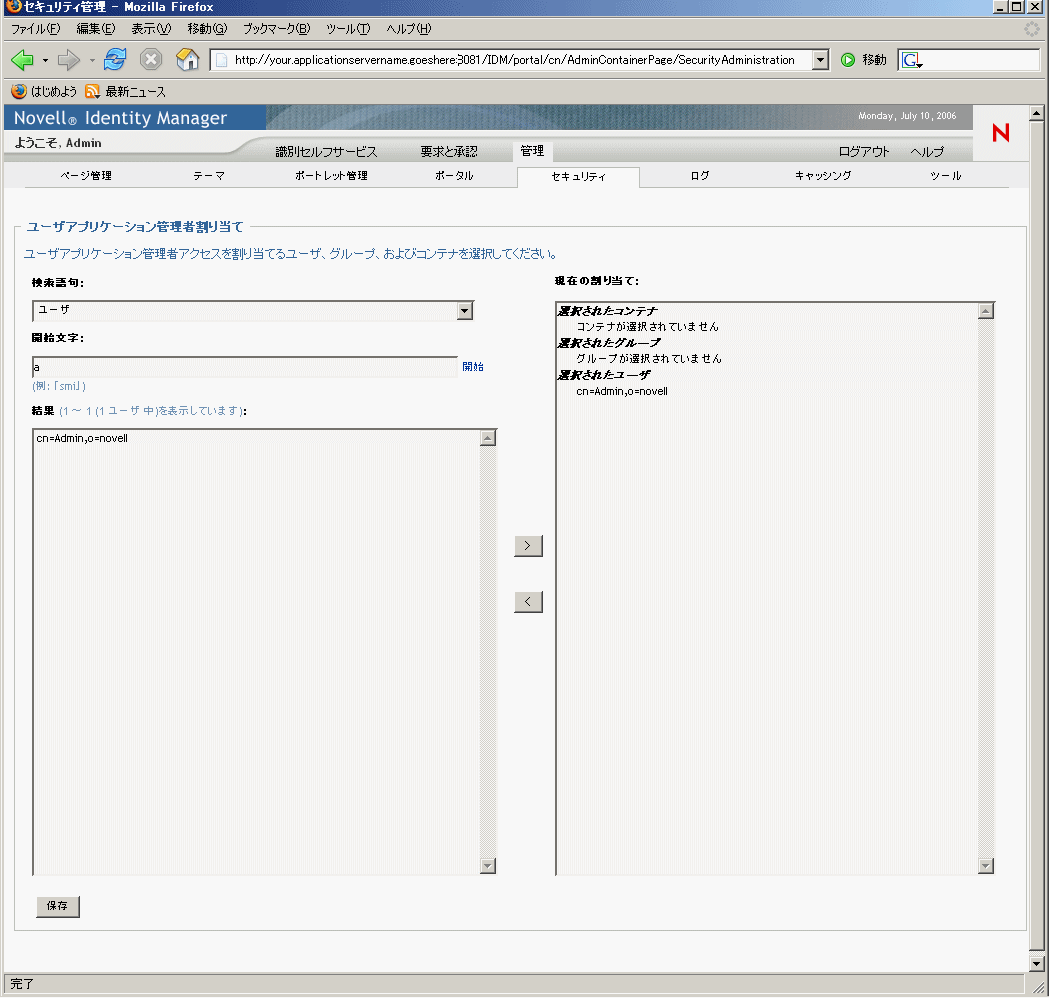This screenshot has height=998, width=1049.
Task: Open the ポータル sub-tab
Action: 454,176
